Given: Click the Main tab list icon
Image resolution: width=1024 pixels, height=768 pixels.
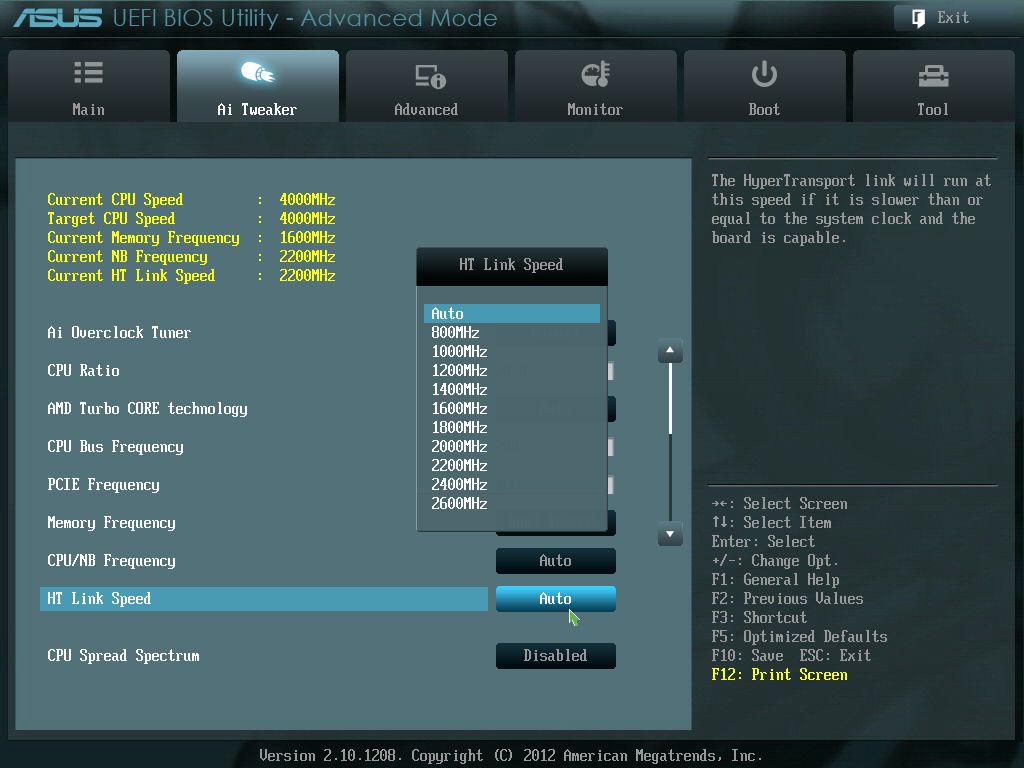Looking at the screenshot, I should click(88, 72).
